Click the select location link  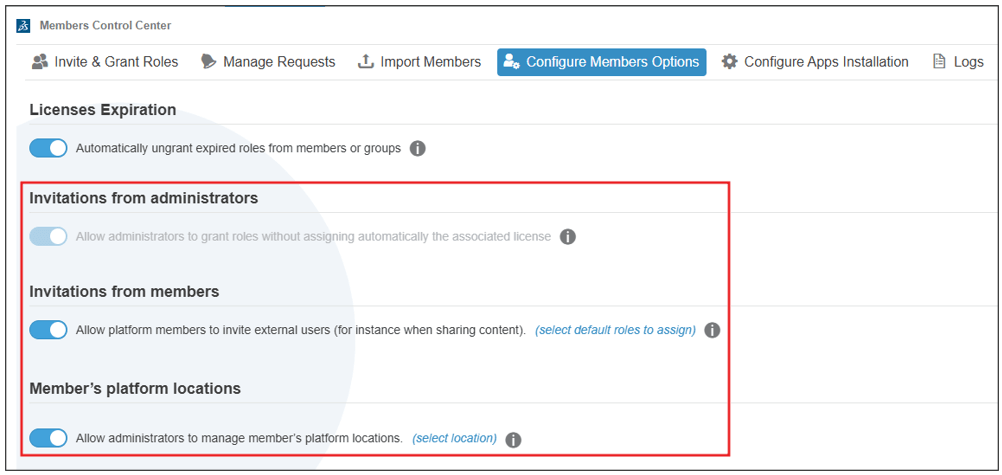[454, 439]
